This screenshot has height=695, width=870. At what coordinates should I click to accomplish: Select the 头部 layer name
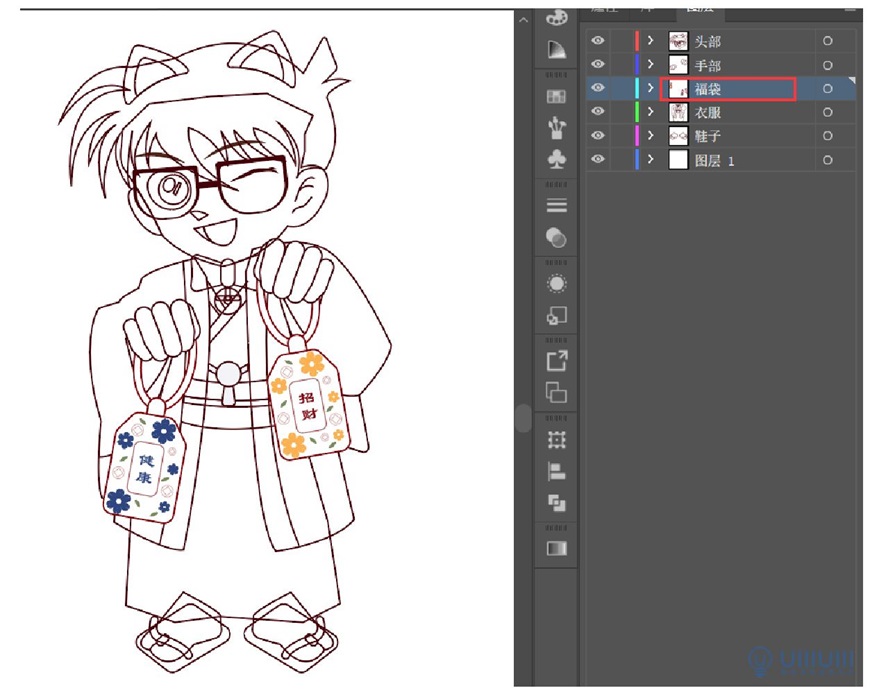[707, 41]
